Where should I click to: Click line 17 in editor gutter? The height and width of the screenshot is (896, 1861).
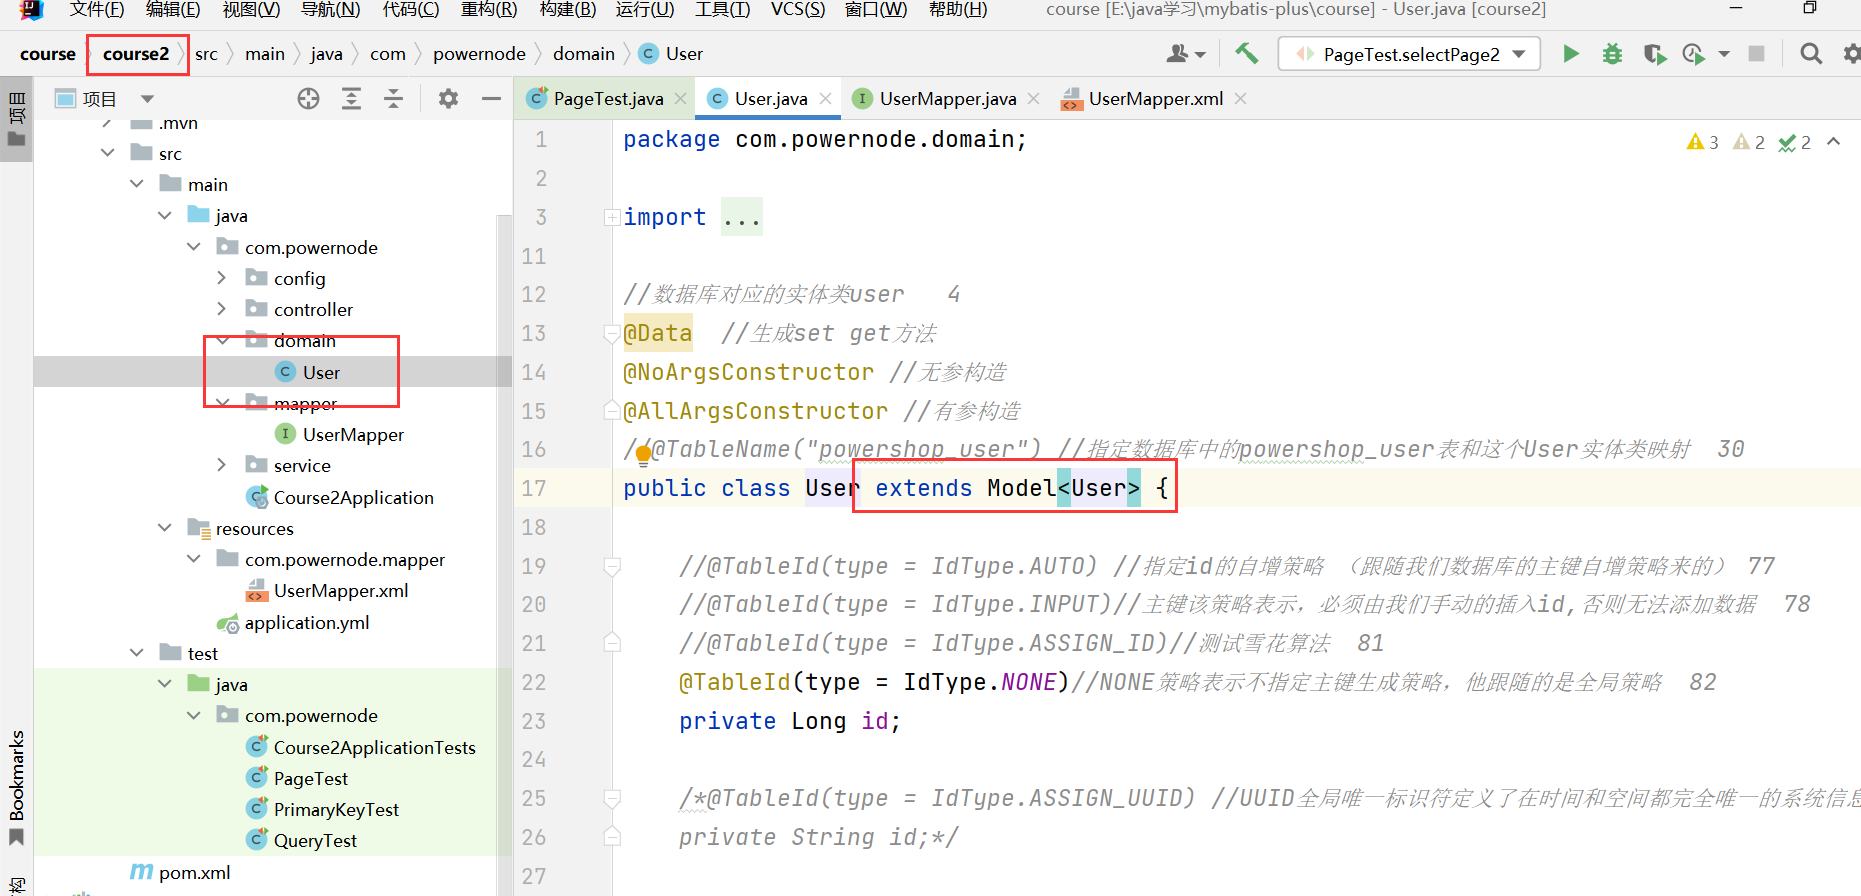(x=534, y=488)
